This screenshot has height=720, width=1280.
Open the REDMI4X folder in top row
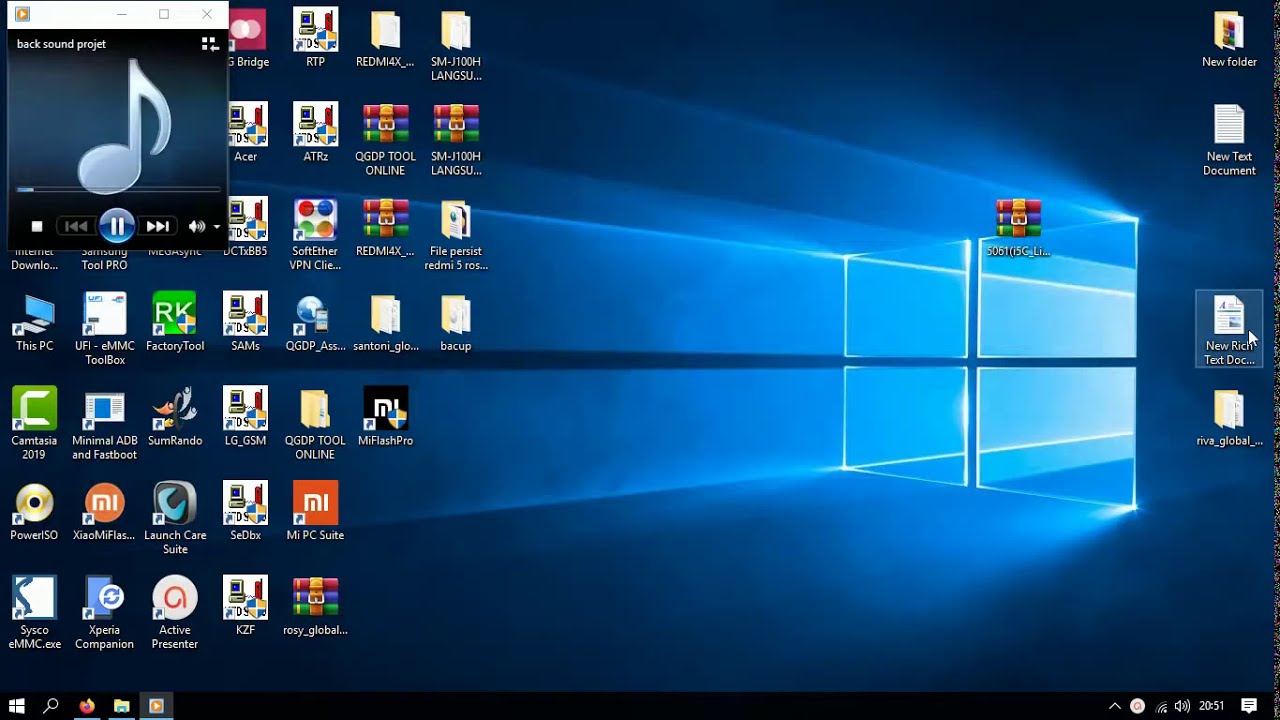(x=385, y=39)
